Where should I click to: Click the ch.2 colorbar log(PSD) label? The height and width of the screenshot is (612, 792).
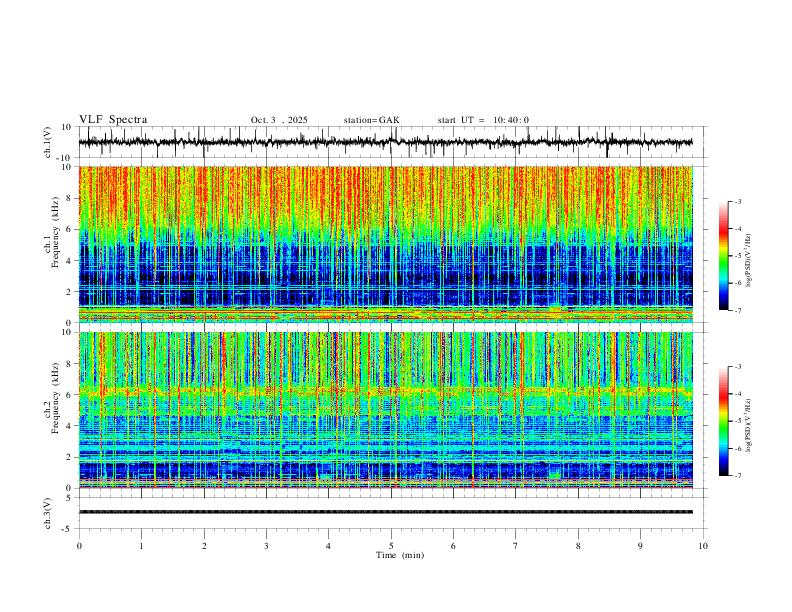pos(749,426)
